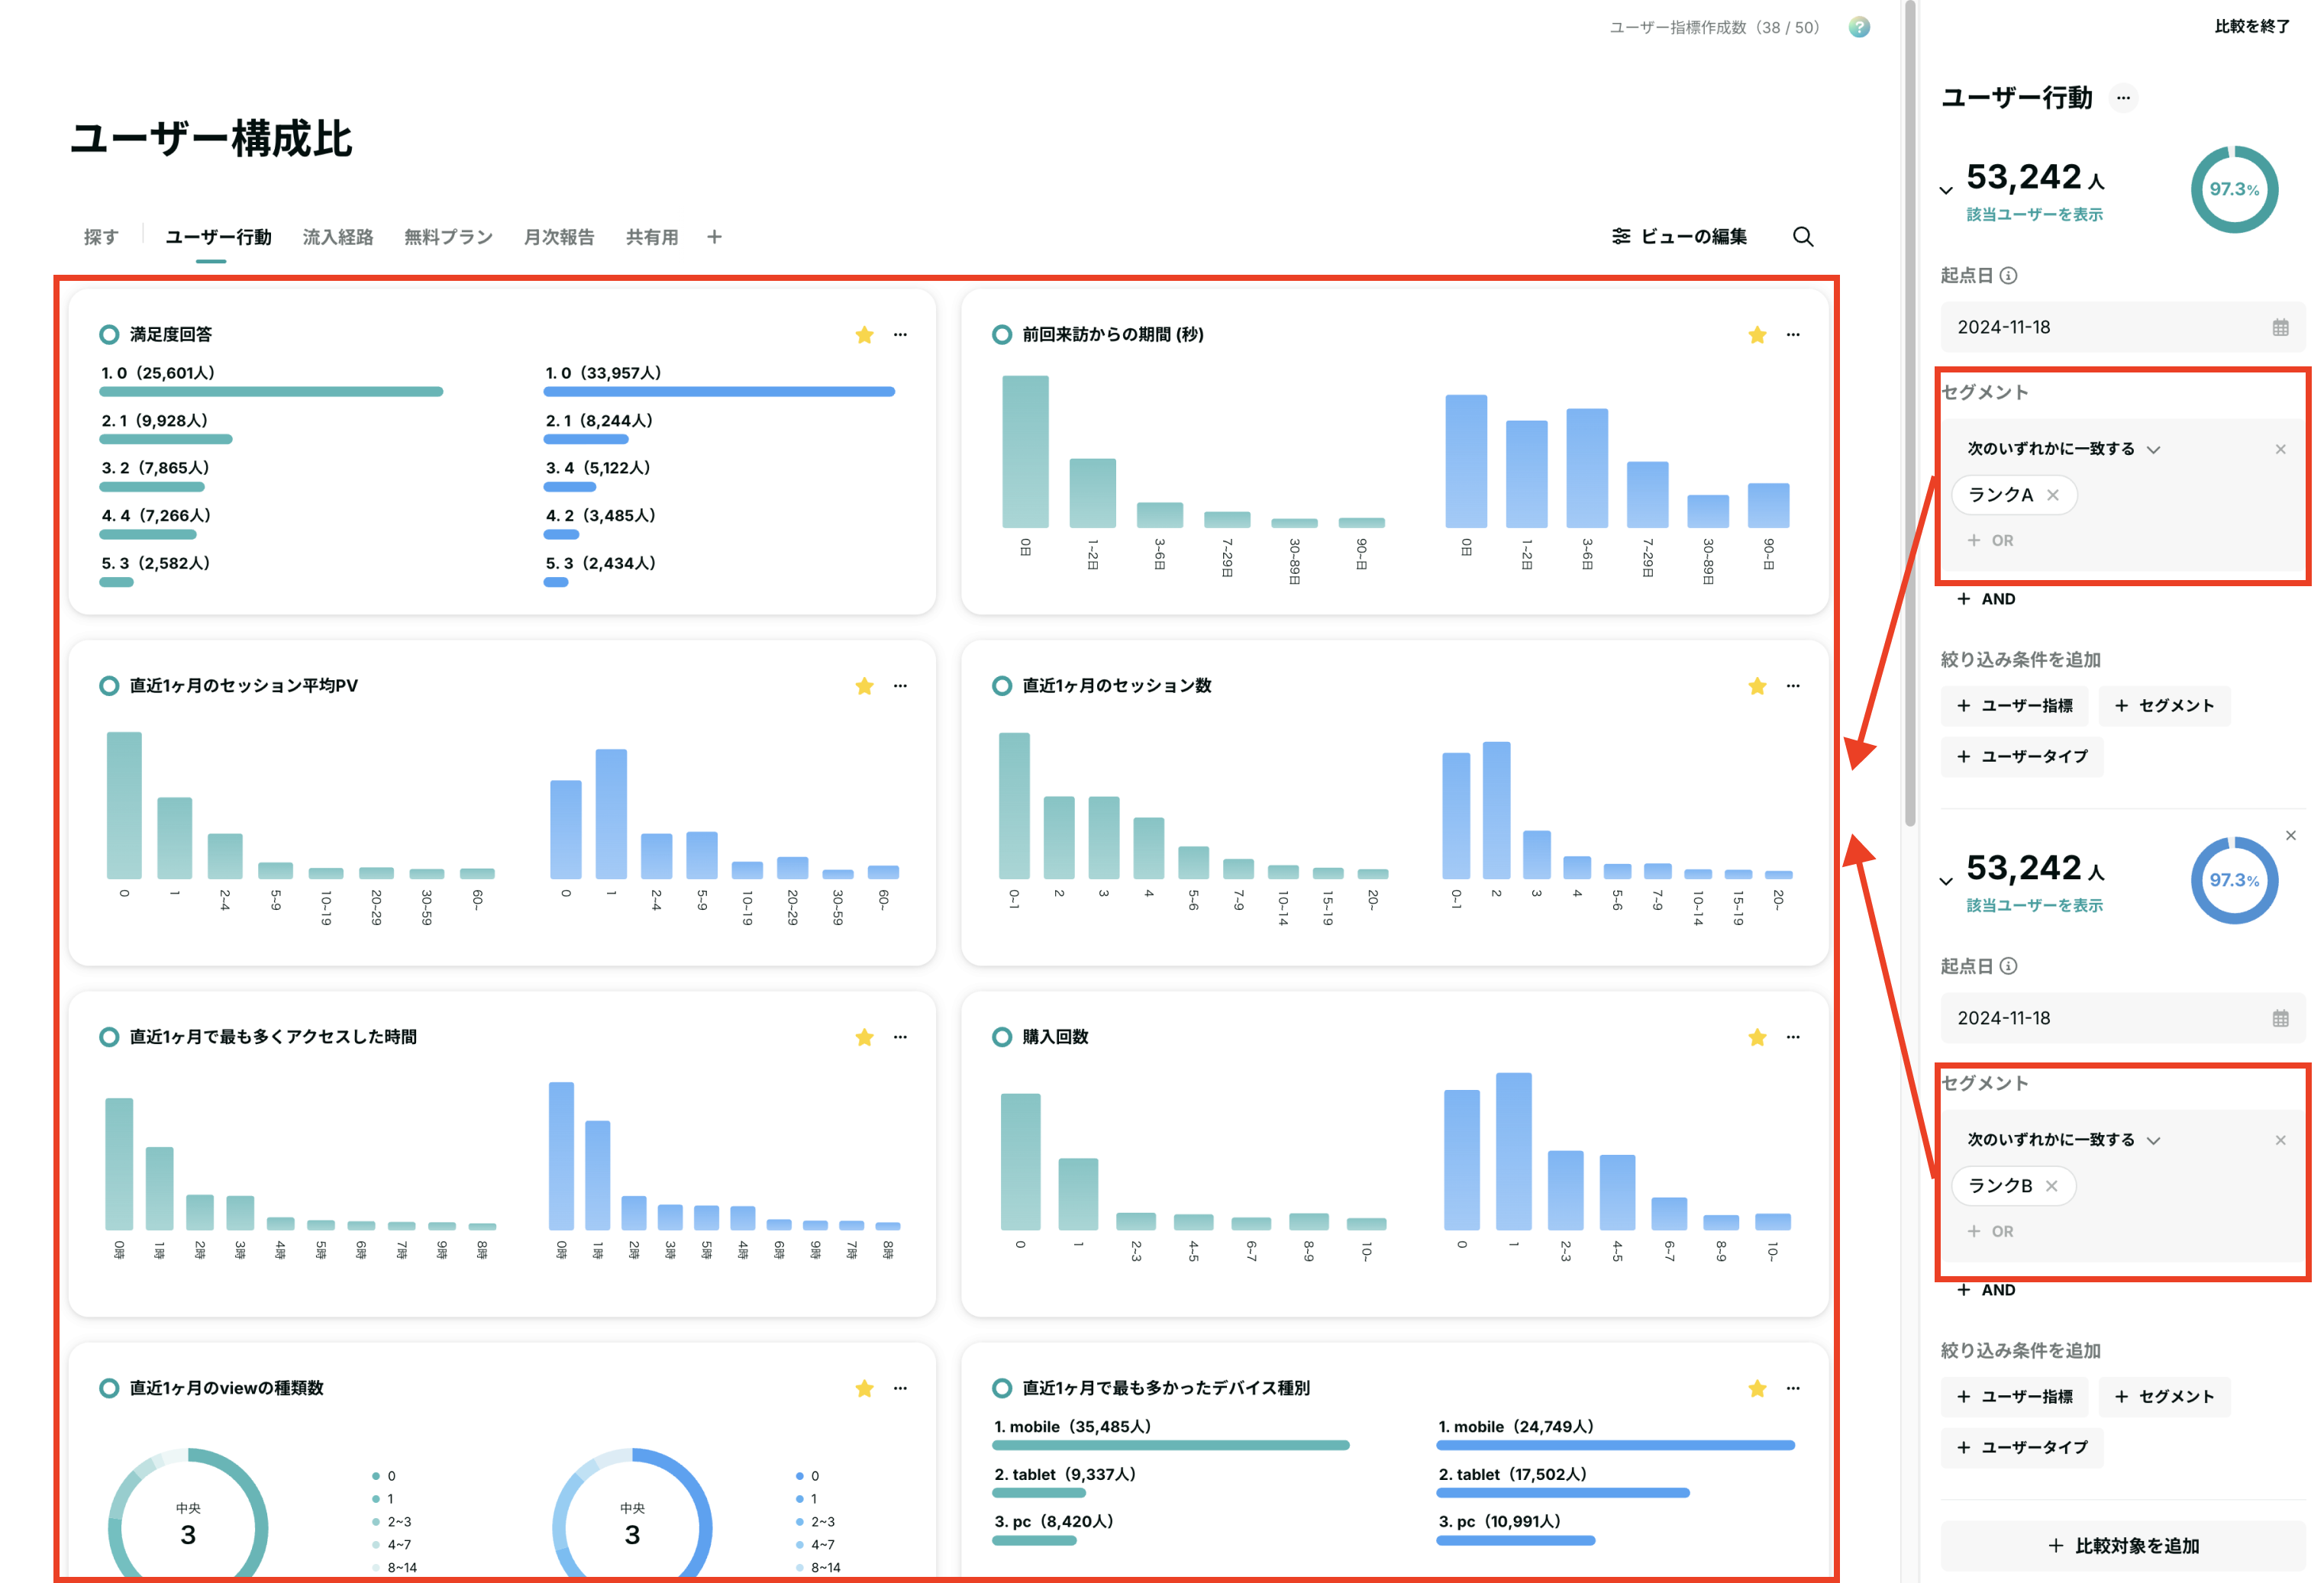The width and height of the screenshot is (2324, 1583).
Task: Add ユーザータイプ filter in first comparison
Action: (2022, 757)
